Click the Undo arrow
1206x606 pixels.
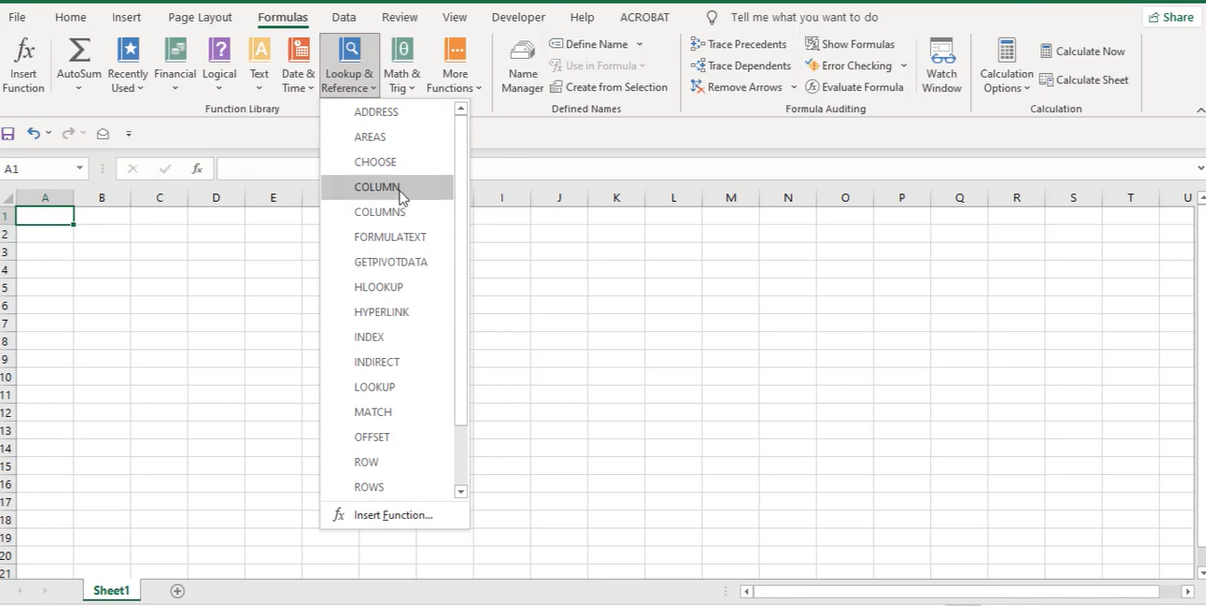pyautogui.click(x=33, y=133)
